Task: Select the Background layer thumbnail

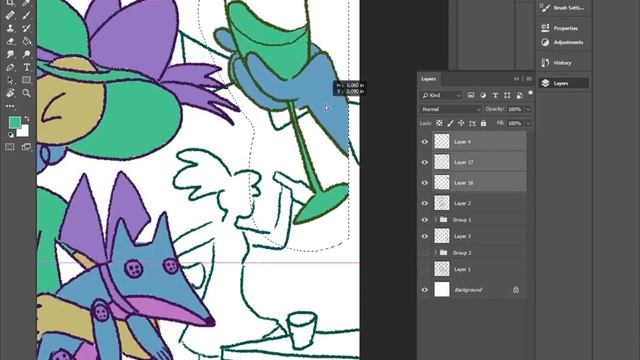Action: (x=442, y=290)
